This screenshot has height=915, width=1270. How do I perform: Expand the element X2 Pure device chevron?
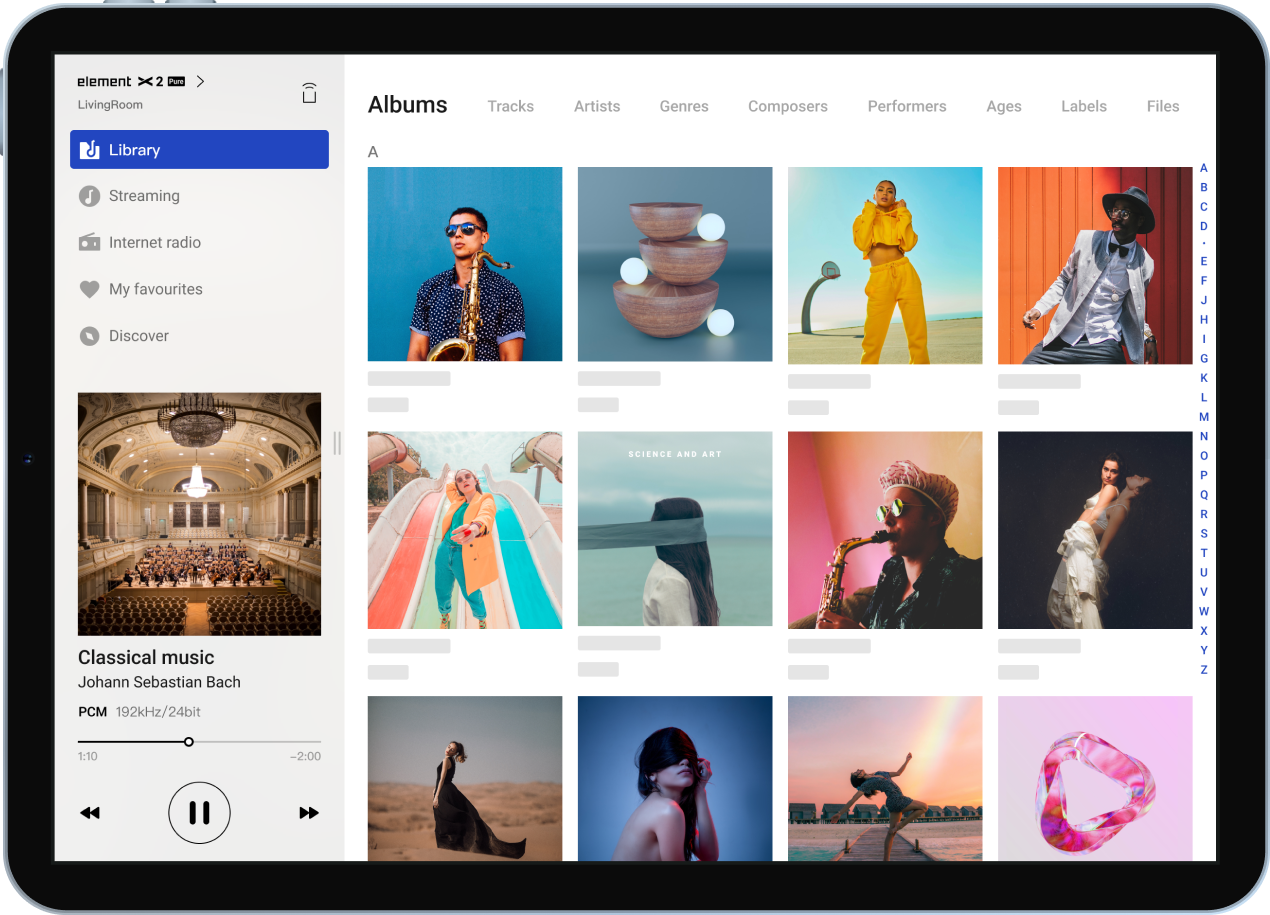point(200,81)
